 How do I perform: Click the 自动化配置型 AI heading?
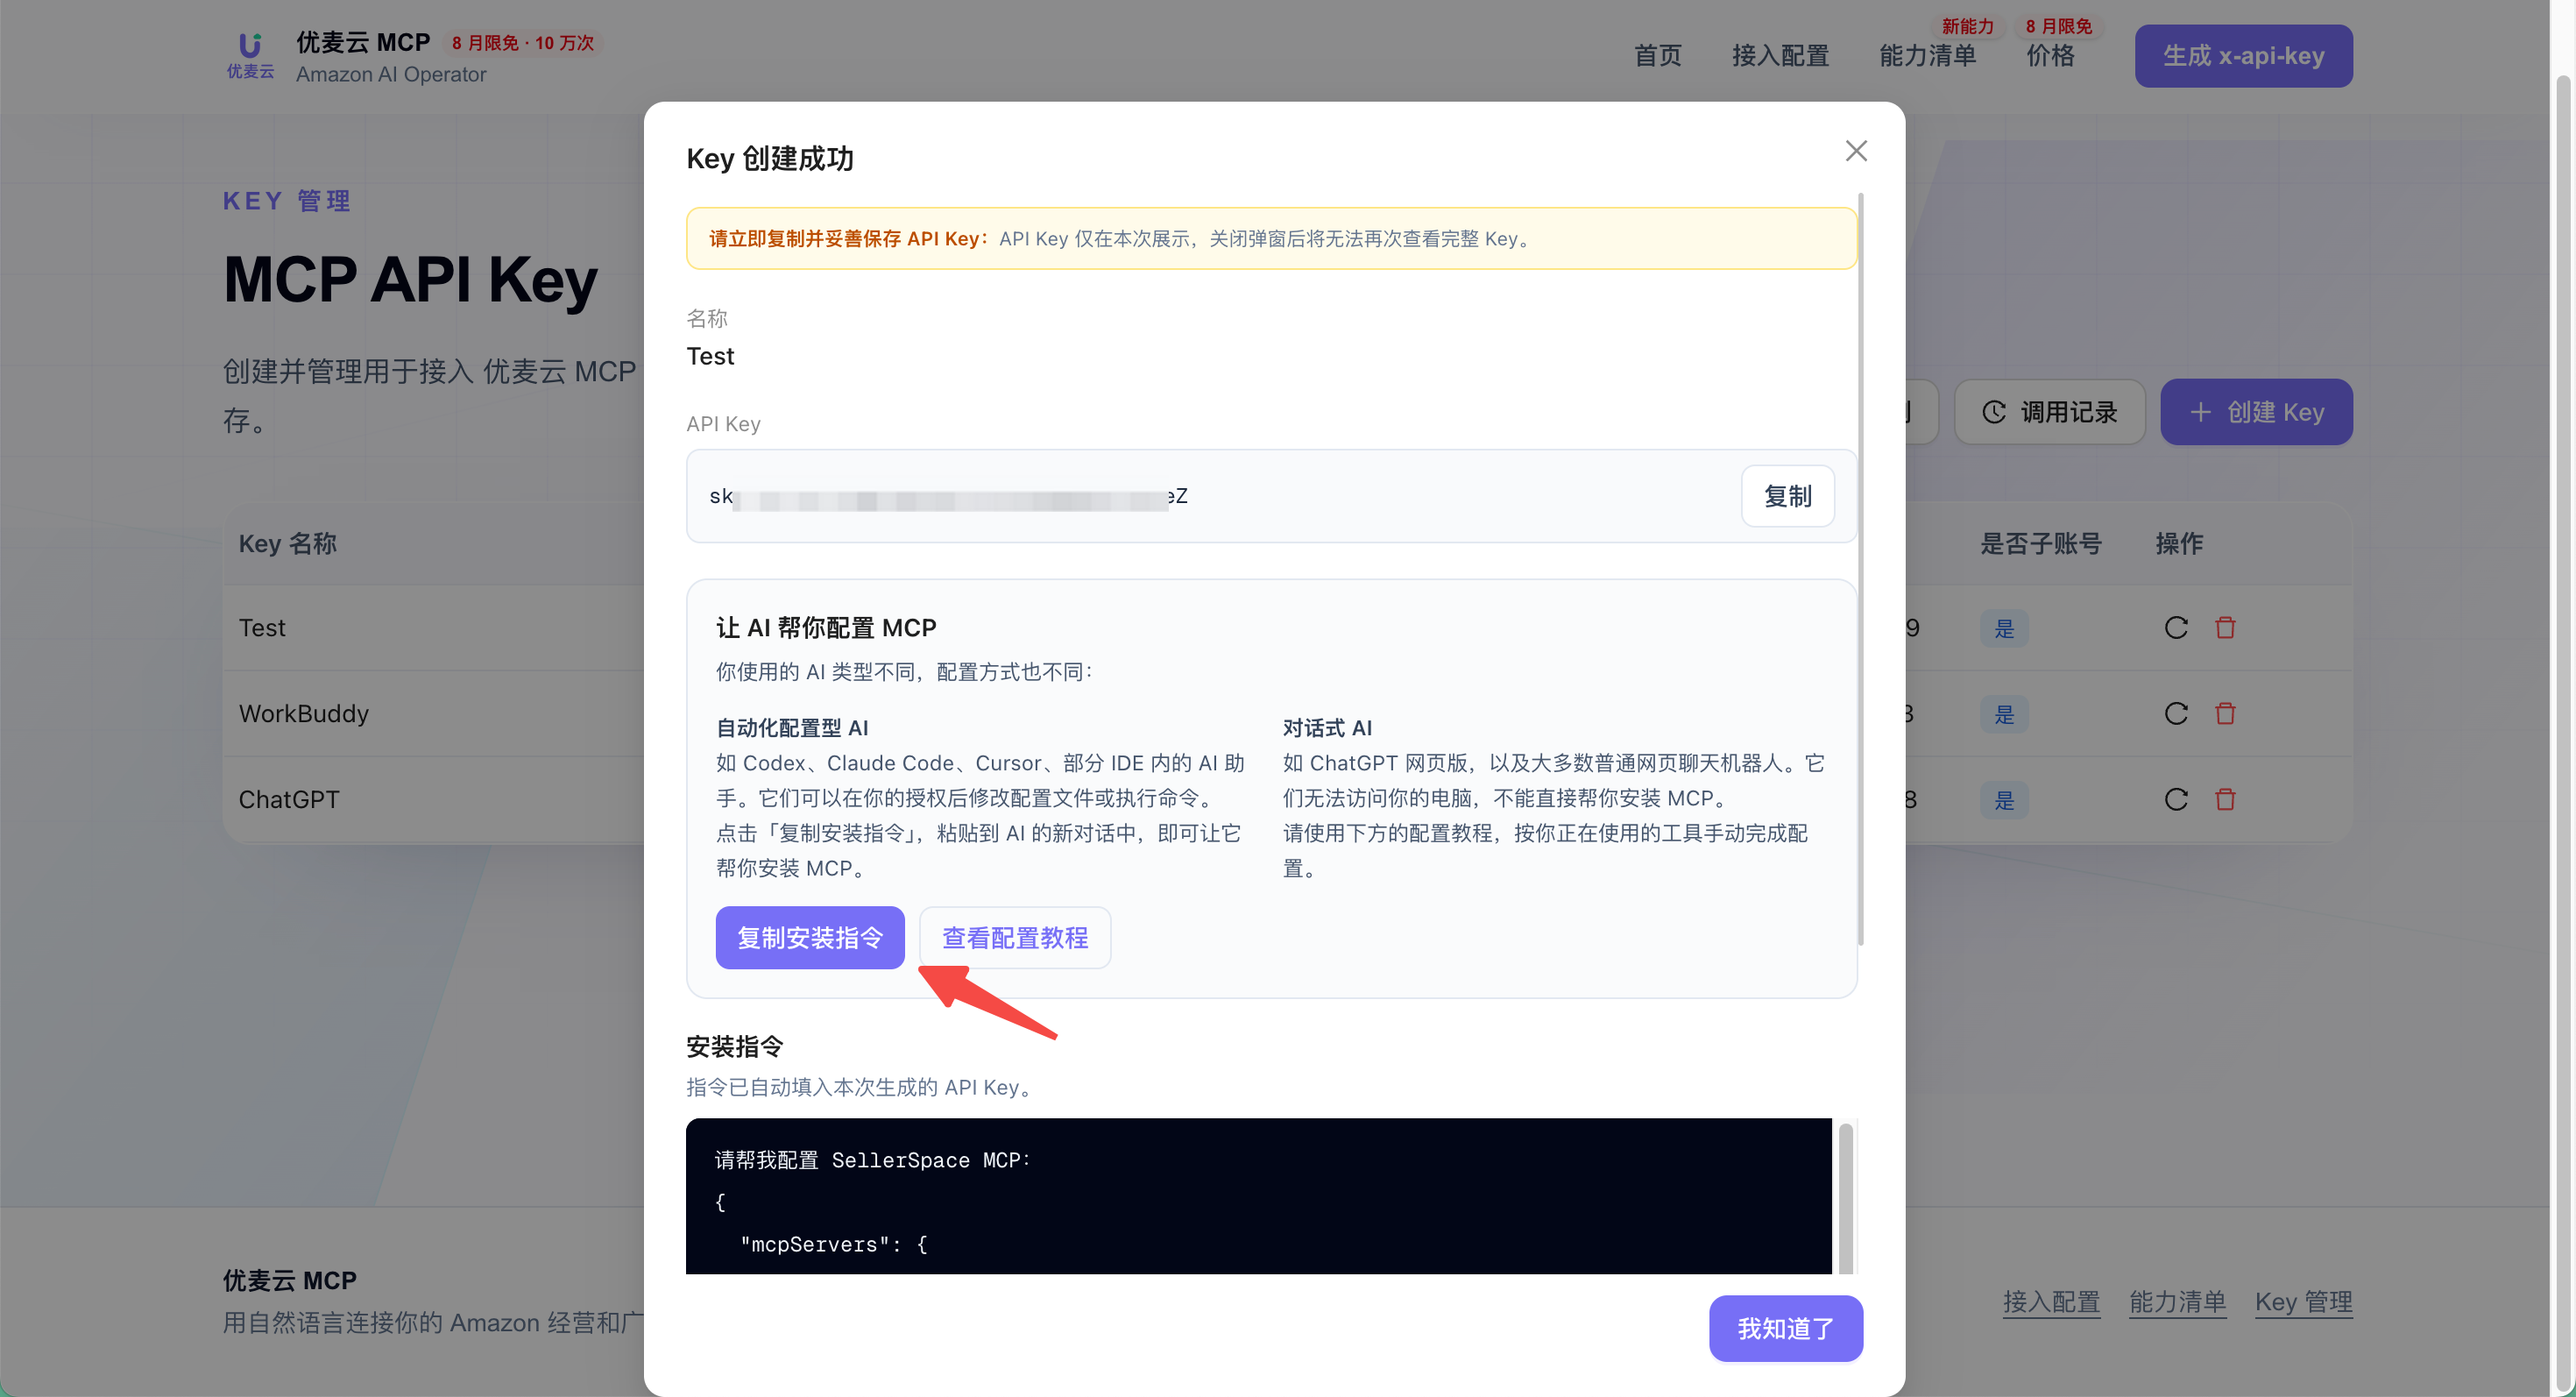click(792, 728)
